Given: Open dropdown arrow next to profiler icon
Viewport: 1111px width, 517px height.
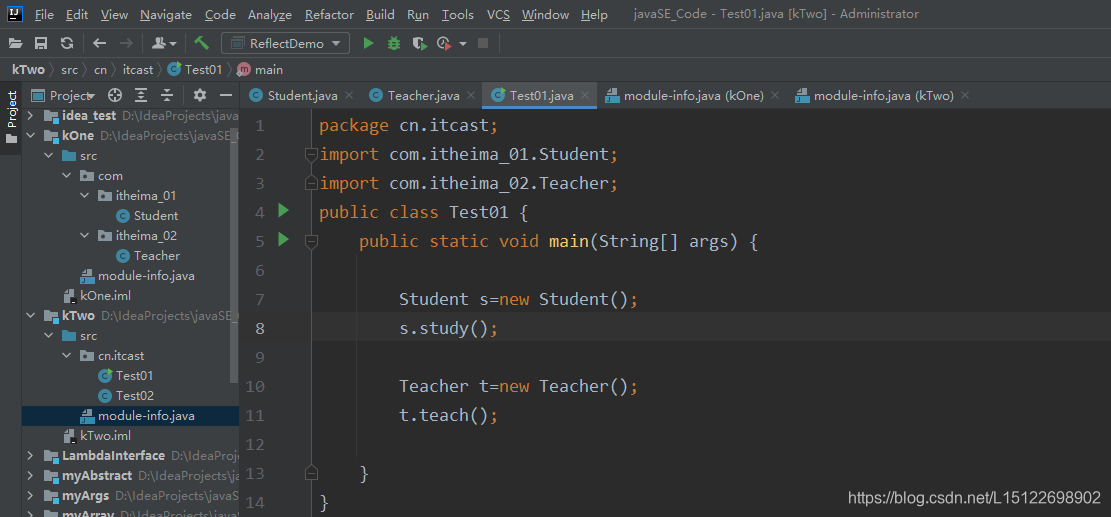Looking at the screenshot, I should [463, 44].
